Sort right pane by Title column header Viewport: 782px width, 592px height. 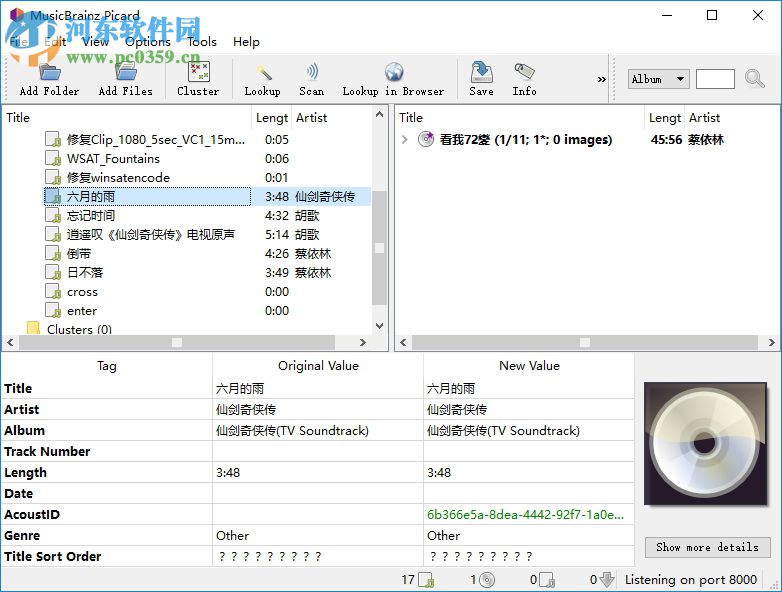coord(520,118)
